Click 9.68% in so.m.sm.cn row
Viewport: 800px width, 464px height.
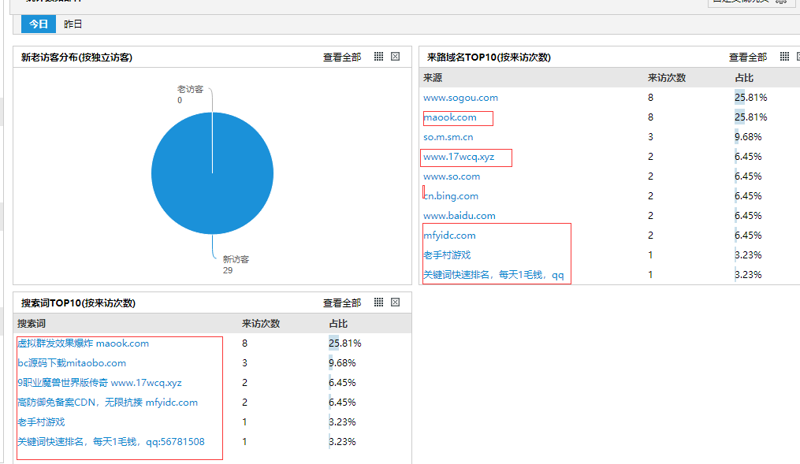click(748, 137)
